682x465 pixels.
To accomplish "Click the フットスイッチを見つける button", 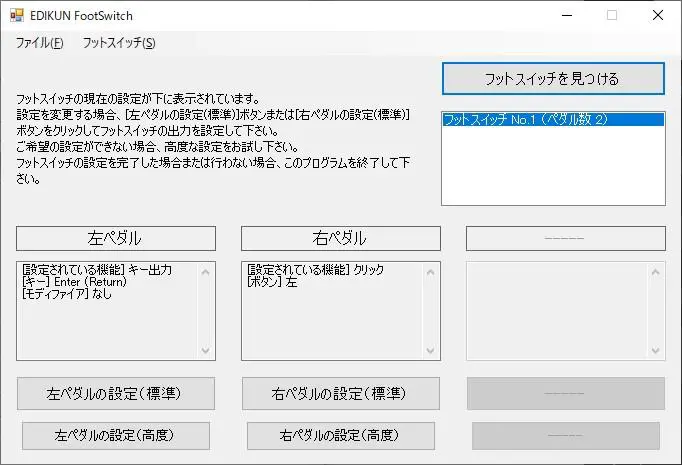I will pos(553,79).
